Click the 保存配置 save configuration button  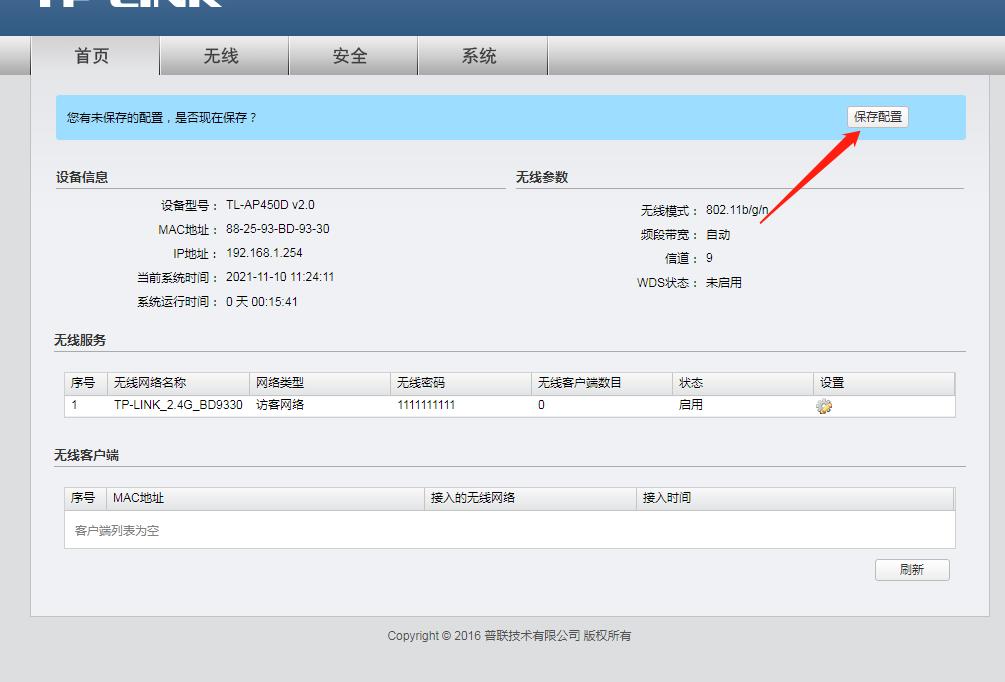(877, 116)
